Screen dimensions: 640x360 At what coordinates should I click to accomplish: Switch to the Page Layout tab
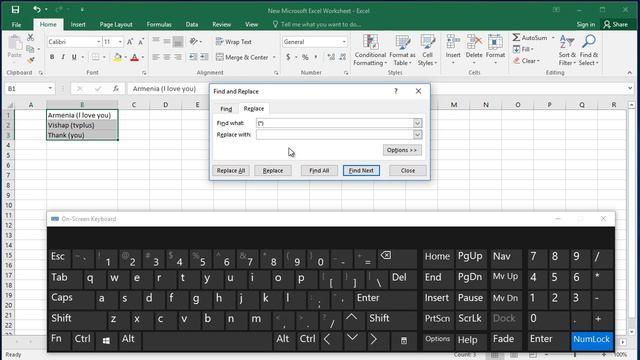116,24
